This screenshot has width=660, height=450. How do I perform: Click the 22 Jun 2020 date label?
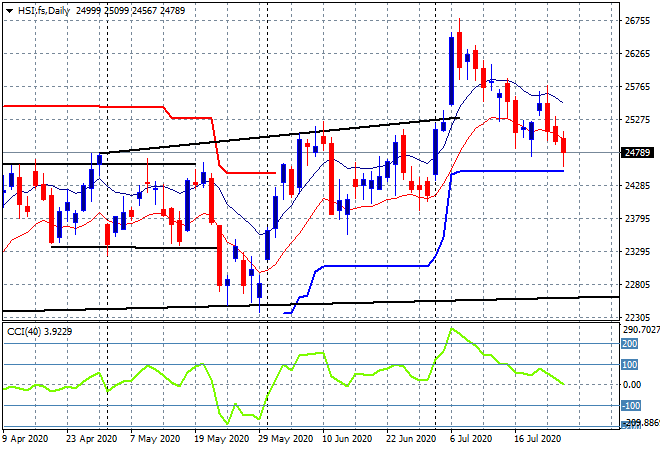pos(411,439)
